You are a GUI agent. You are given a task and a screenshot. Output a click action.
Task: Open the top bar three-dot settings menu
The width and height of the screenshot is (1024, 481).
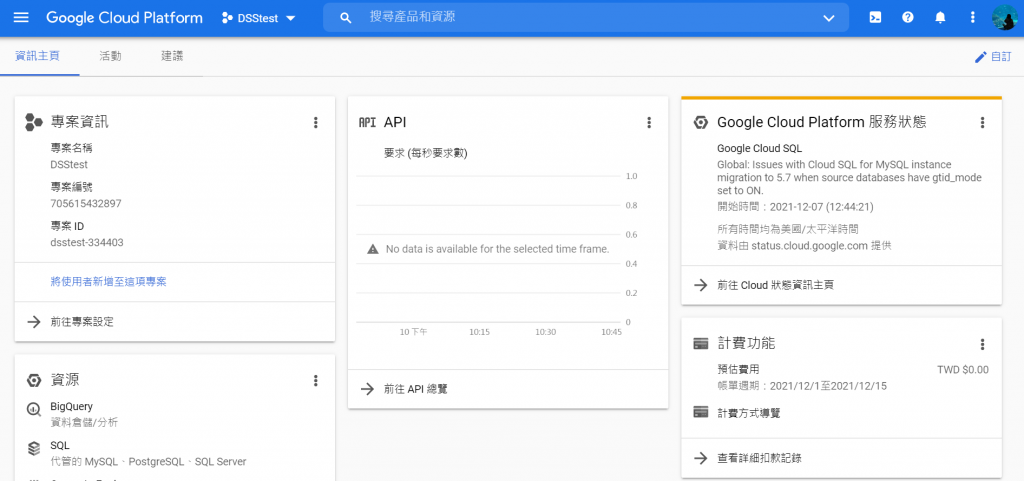tap(973, 18)
